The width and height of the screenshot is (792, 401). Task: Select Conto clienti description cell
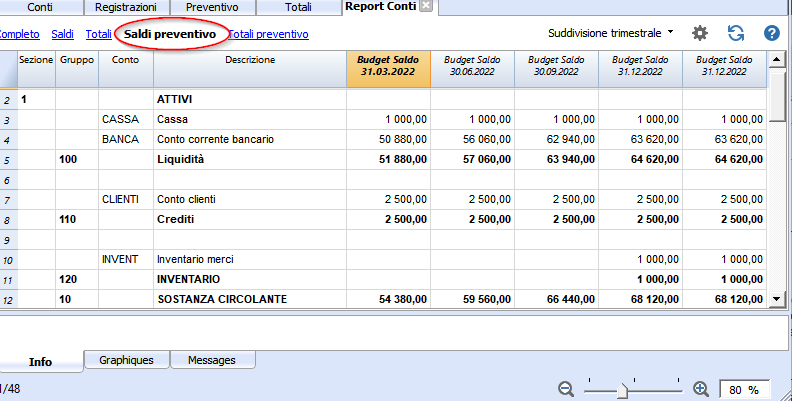(x=250, y=199)
